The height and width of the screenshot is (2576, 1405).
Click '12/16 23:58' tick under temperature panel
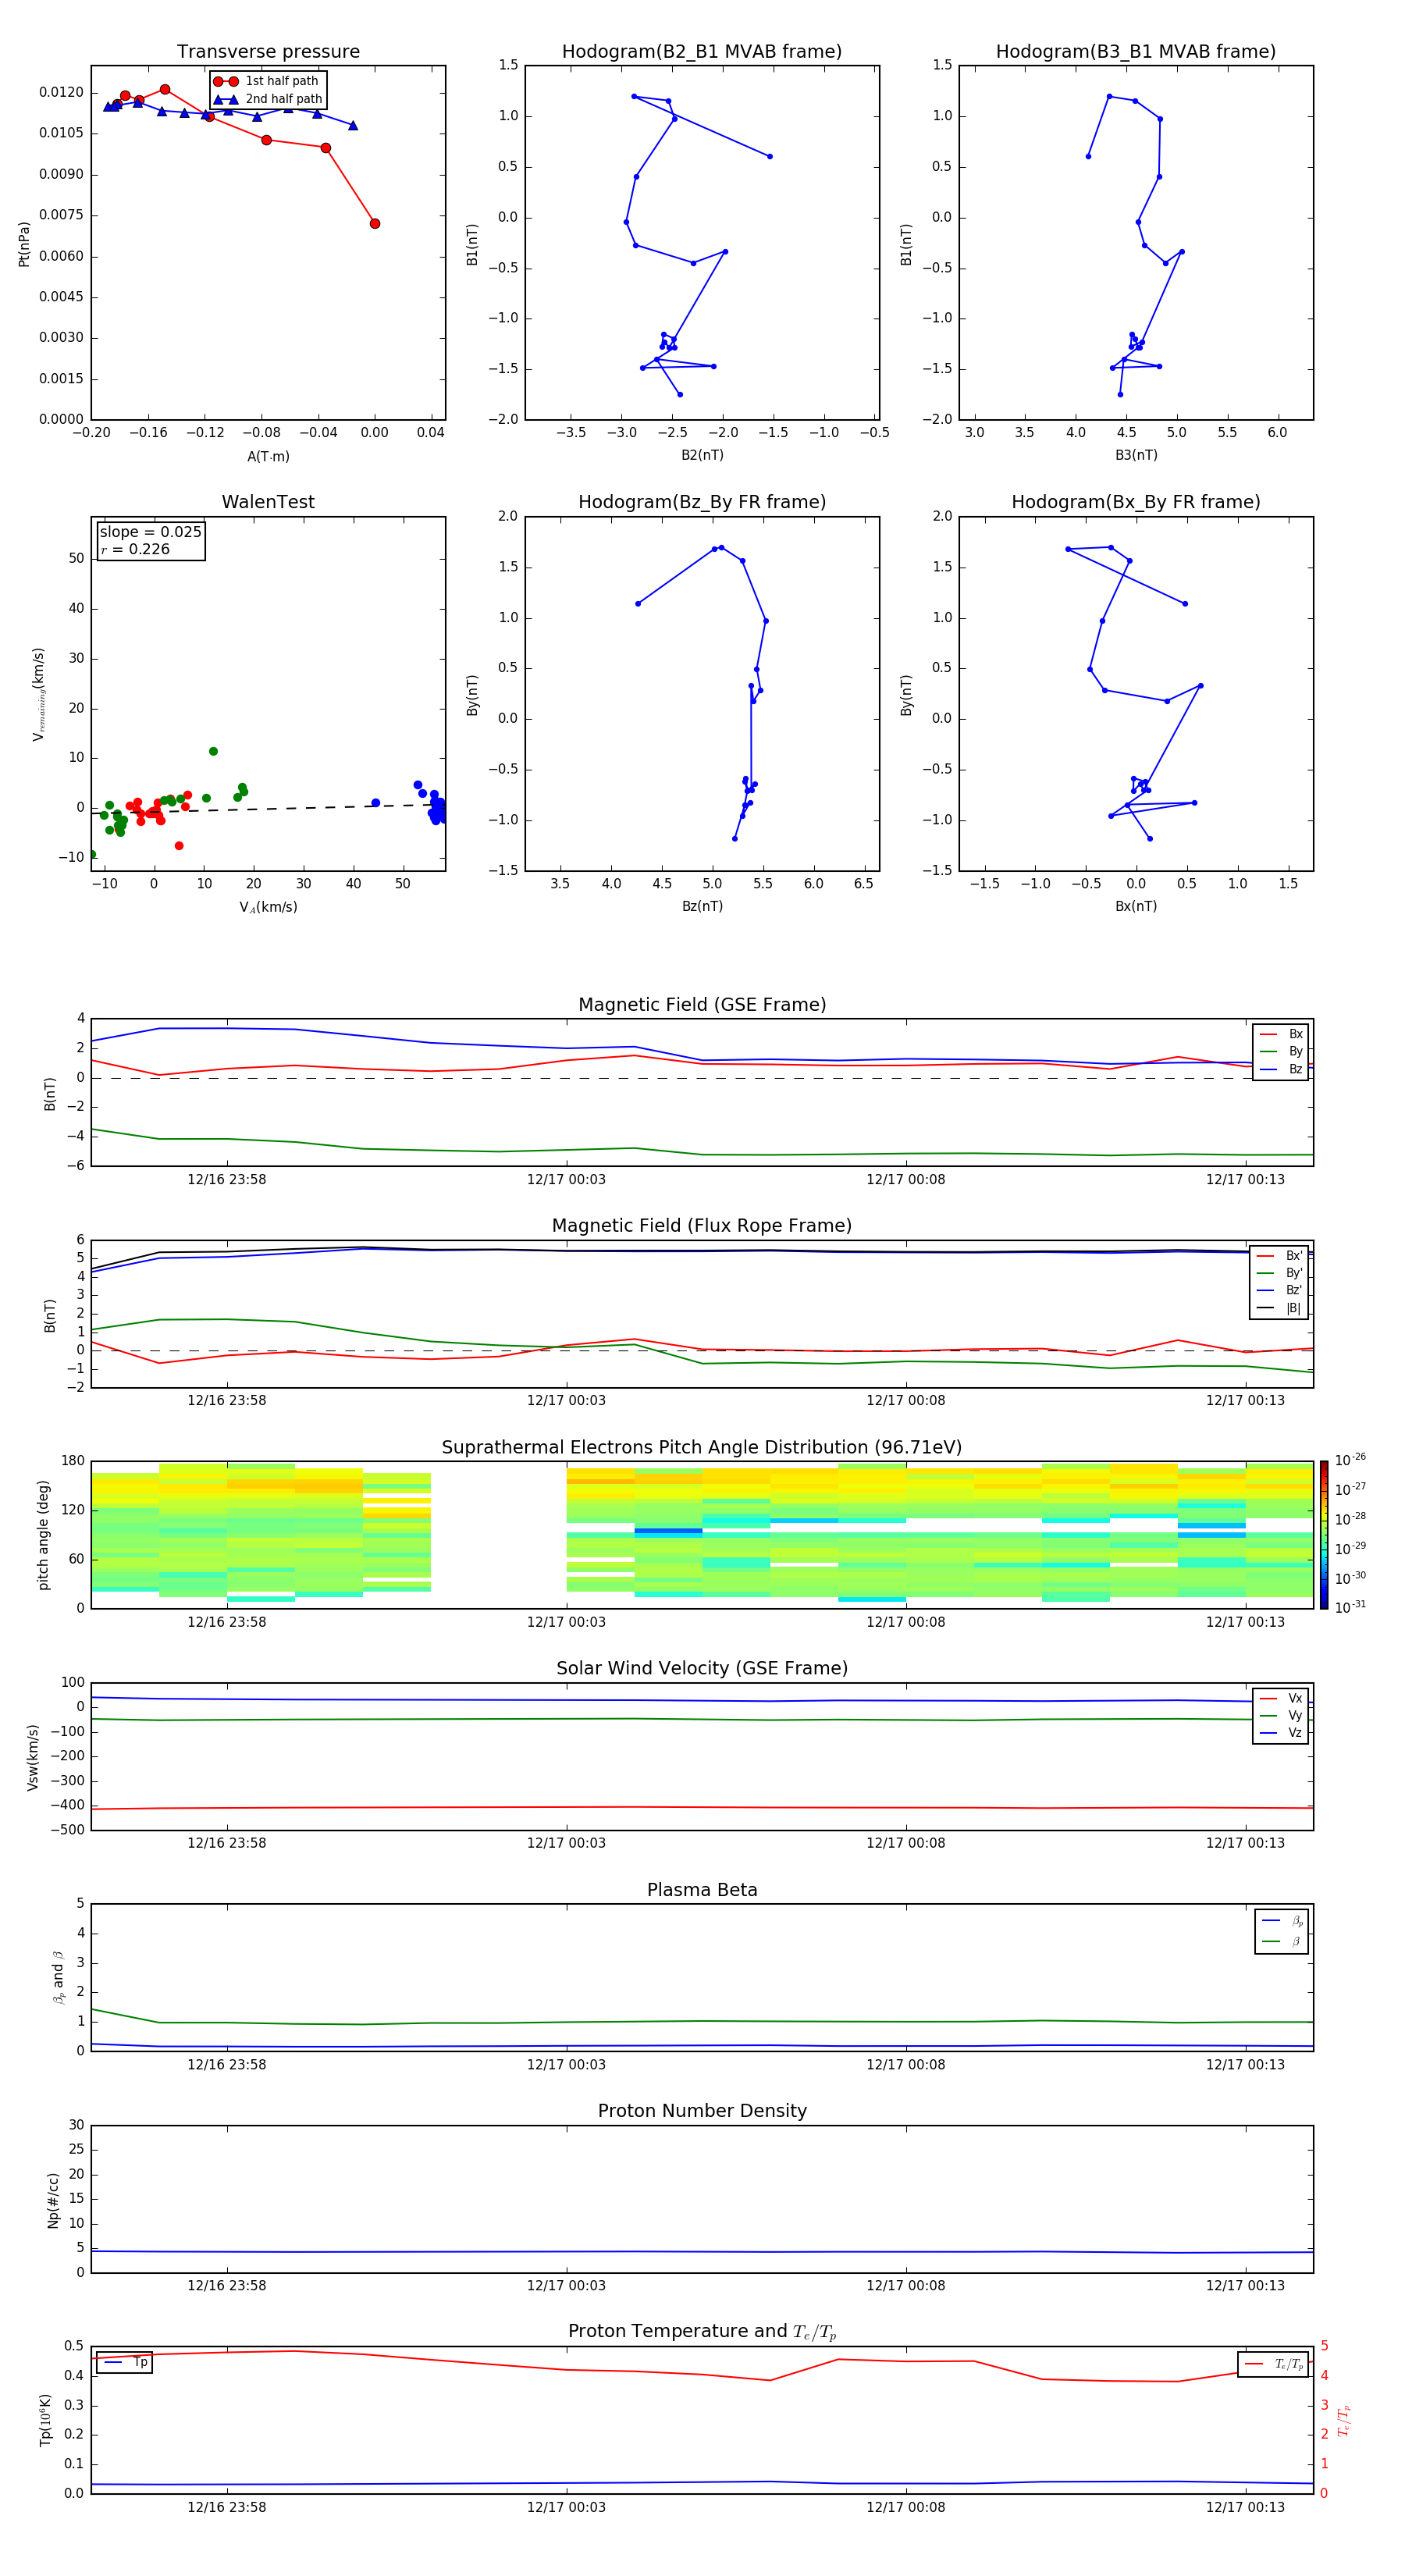point(227,2507)
